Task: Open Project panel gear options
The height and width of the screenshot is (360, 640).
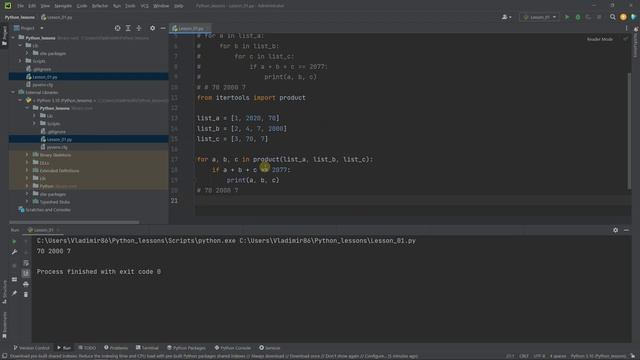Action: pyautogui.click(x=152, y=28)
